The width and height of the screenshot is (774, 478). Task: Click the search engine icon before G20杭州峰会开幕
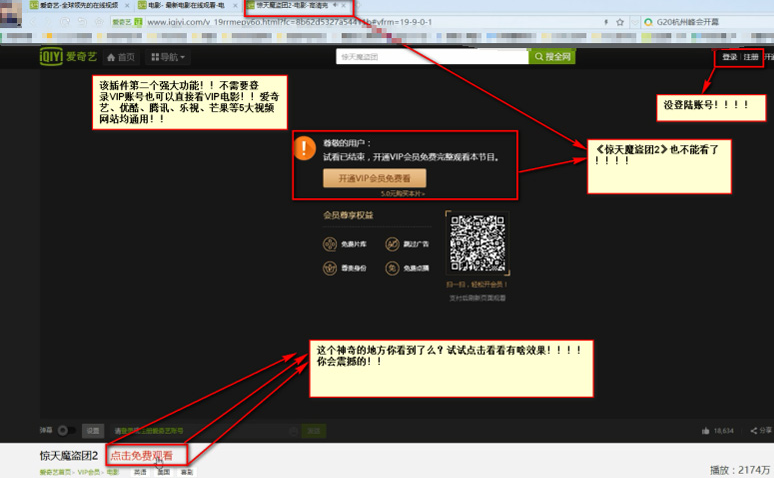point(648,22)
